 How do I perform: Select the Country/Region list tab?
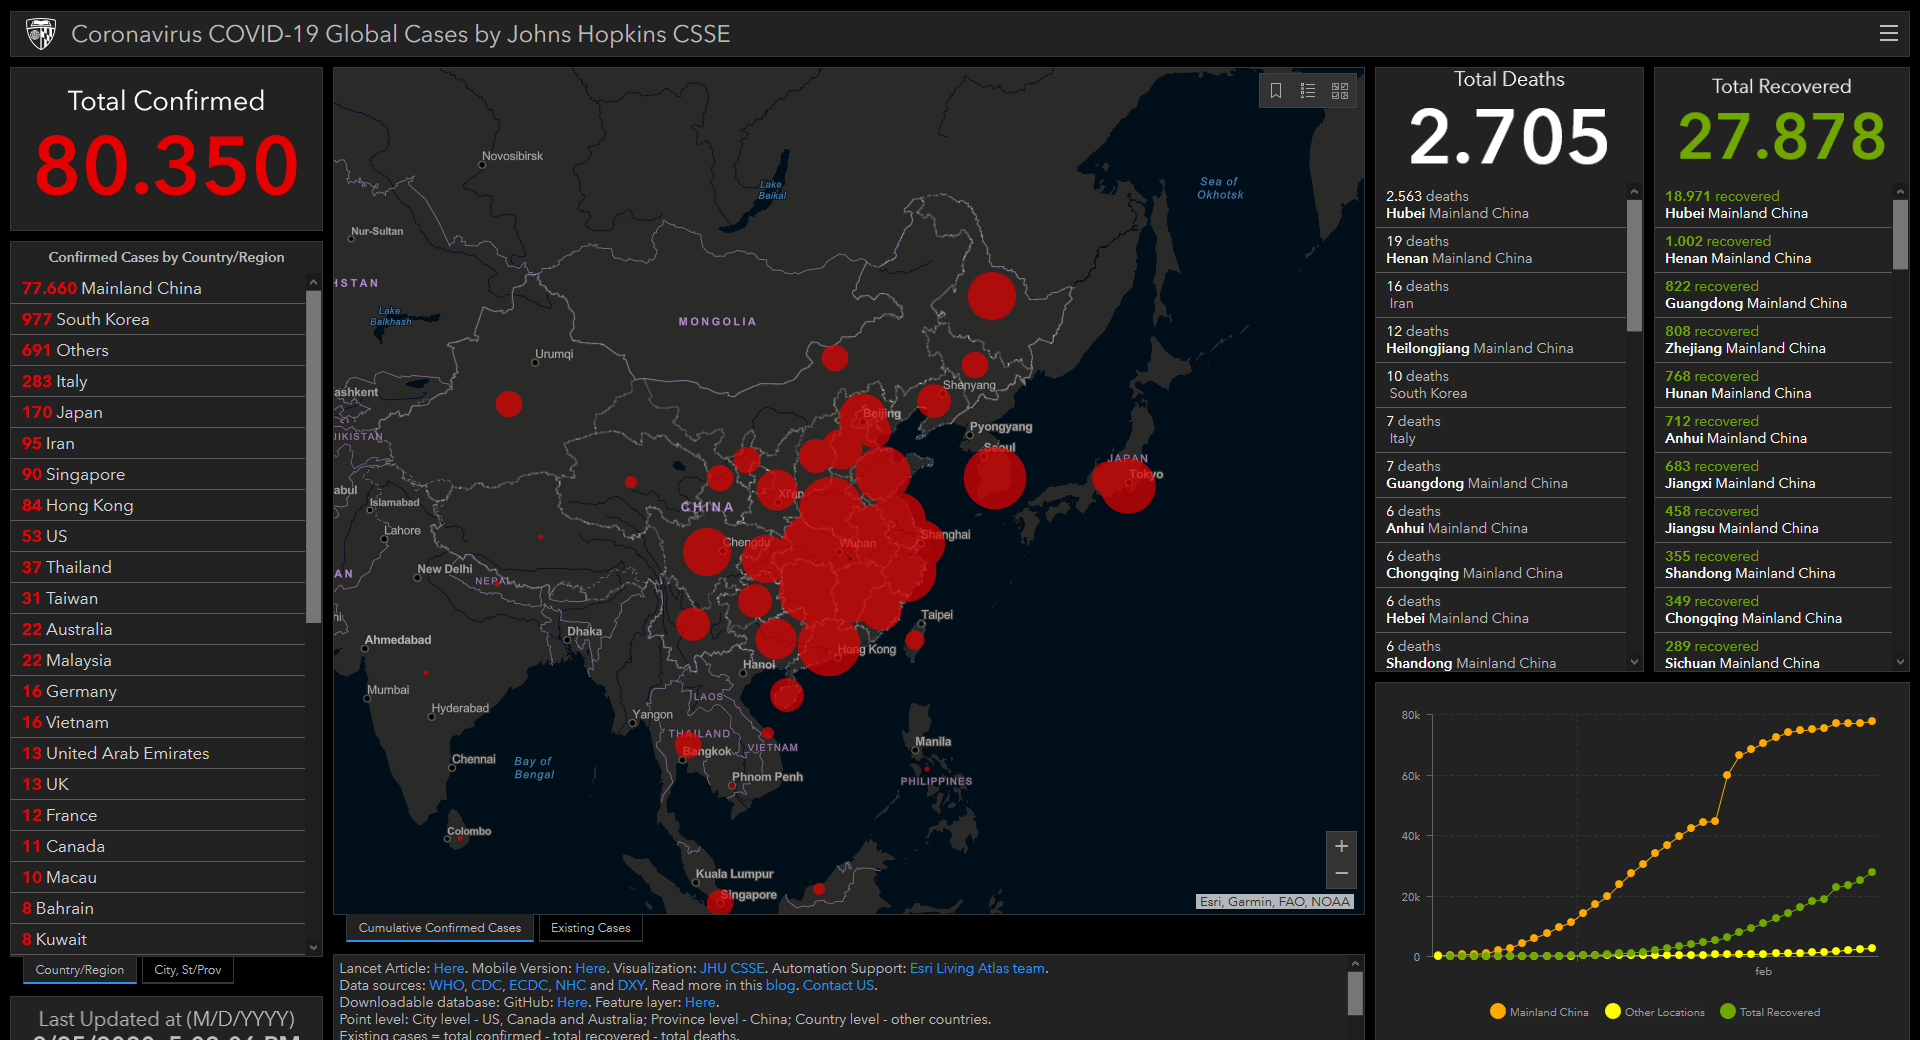pyautogui.click(x=80, y=970)
